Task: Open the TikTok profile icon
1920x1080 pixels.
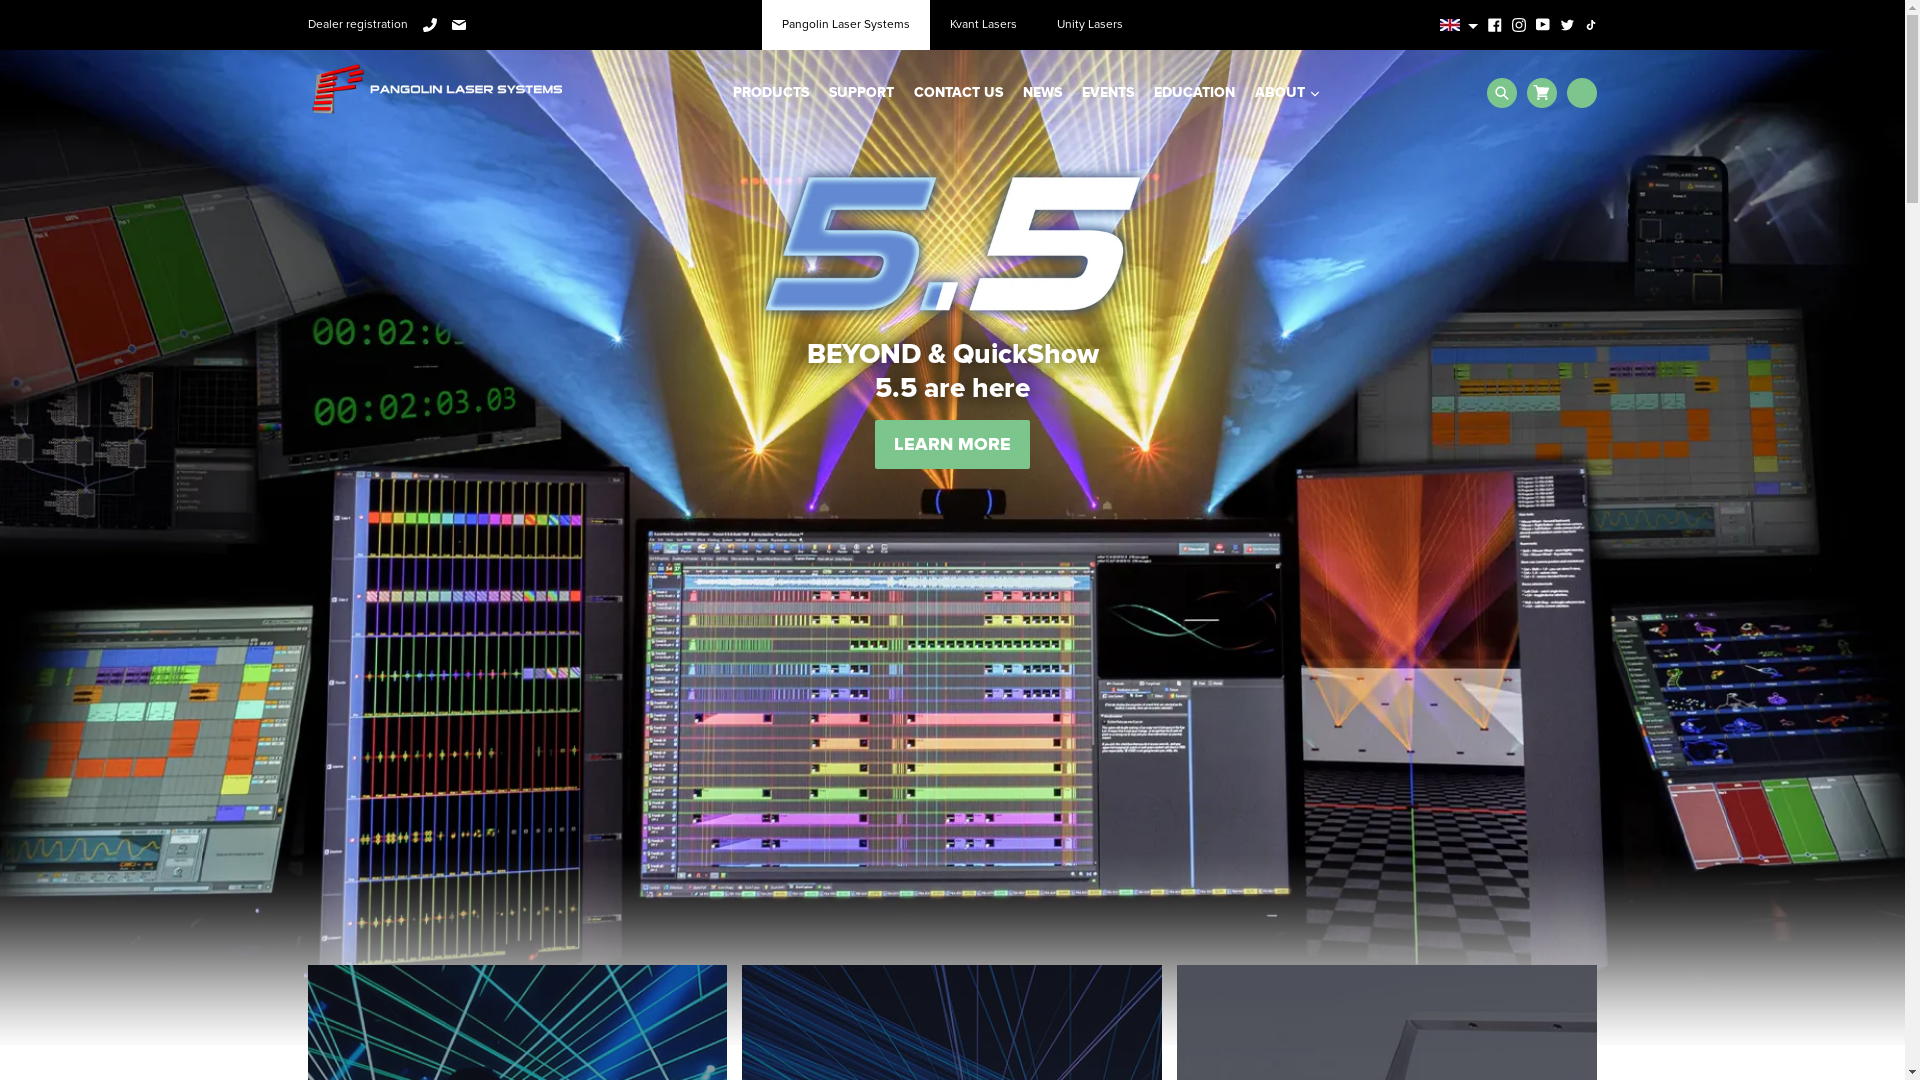Action: tap(1591, 25)
